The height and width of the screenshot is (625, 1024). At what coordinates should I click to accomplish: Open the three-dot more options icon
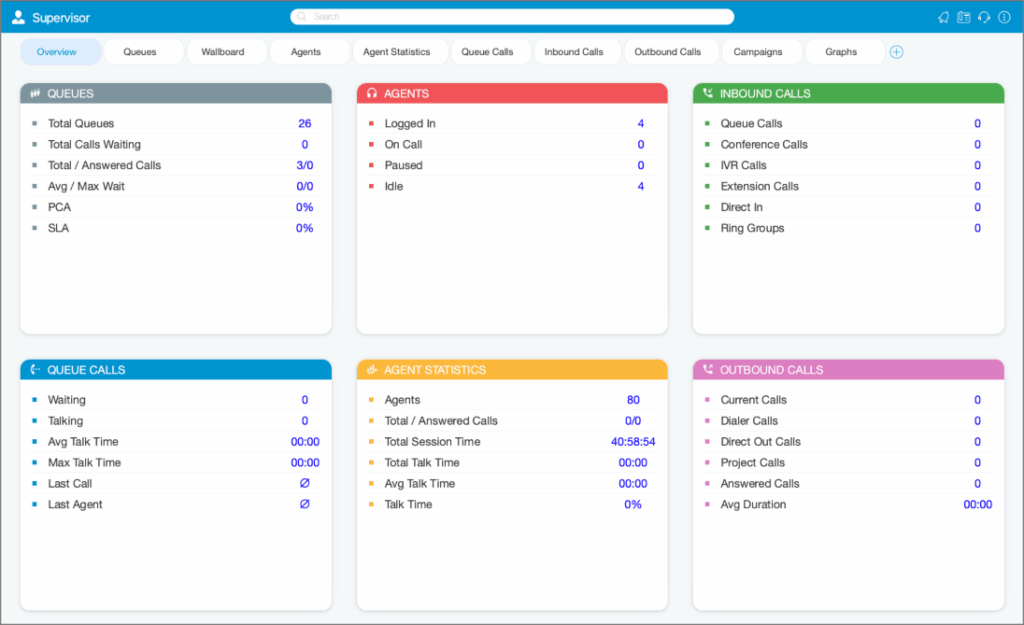1004,18
